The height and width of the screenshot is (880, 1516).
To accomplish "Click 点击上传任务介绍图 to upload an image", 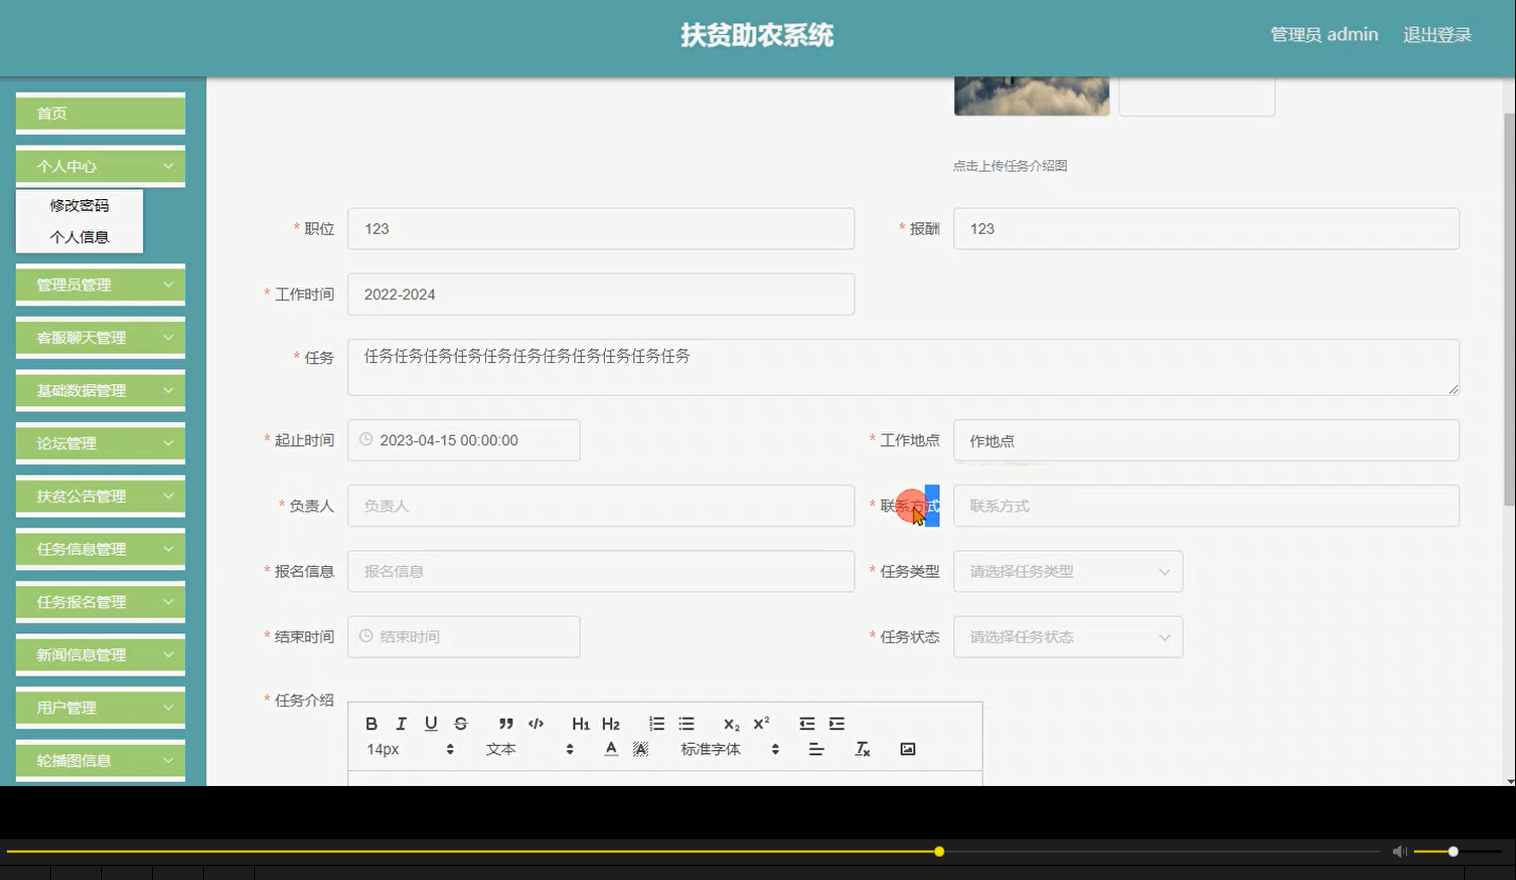I will [x=1011, y=165].
